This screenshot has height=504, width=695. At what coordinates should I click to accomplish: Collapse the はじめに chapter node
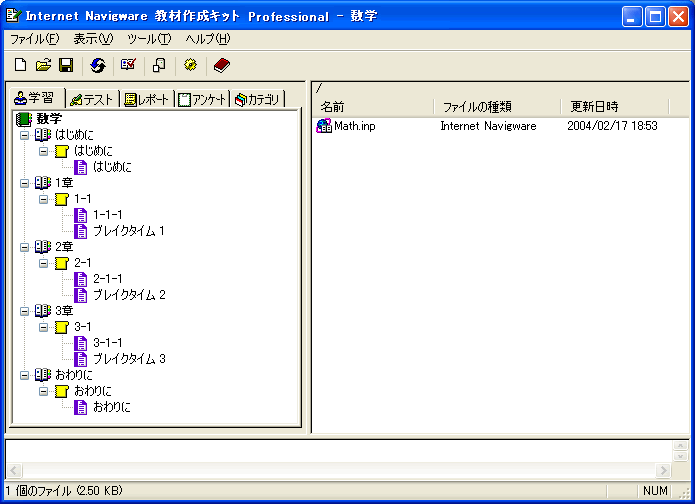point(24,135)
